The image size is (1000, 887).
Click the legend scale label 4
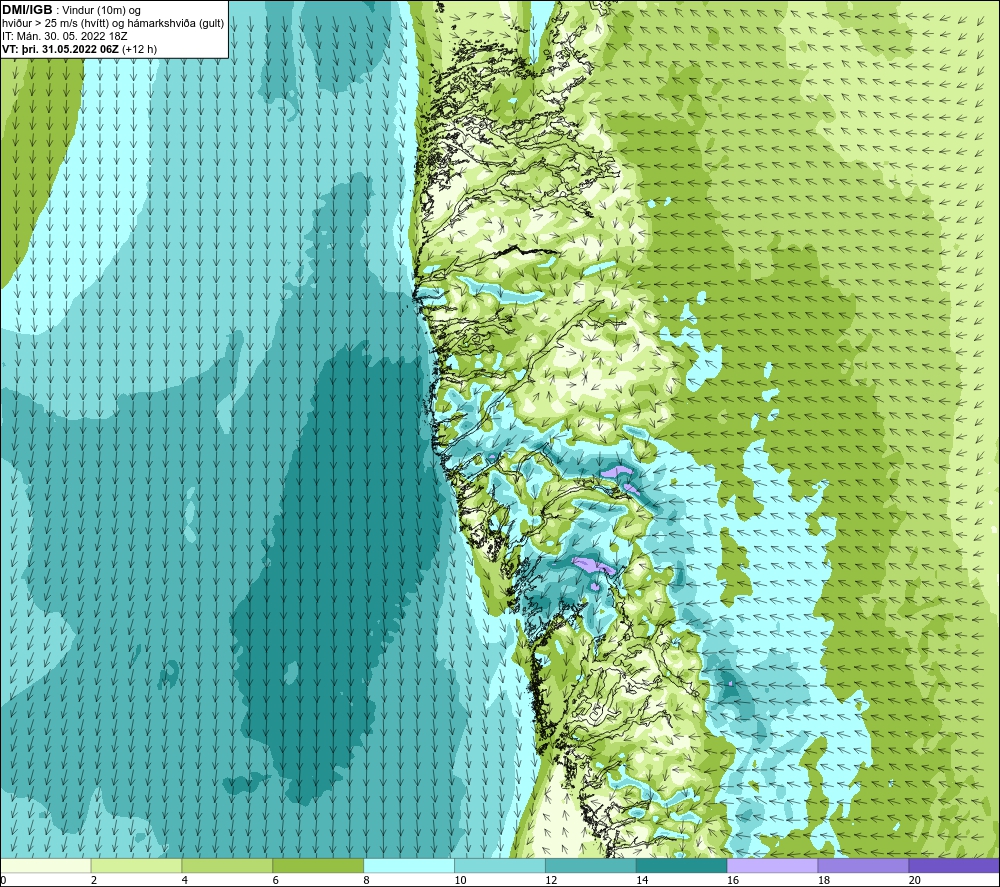click(185, 880)
